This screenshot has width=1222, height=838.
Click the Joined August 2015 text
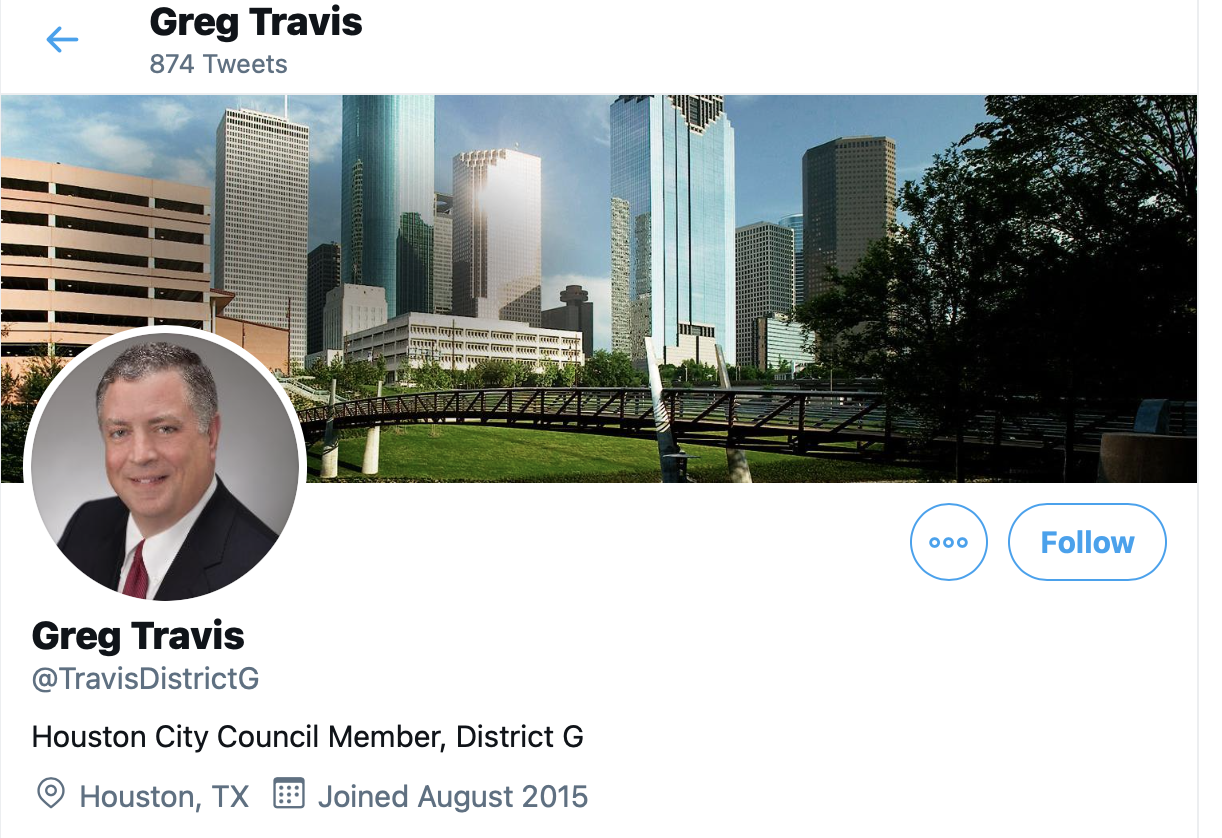point(453,797)
